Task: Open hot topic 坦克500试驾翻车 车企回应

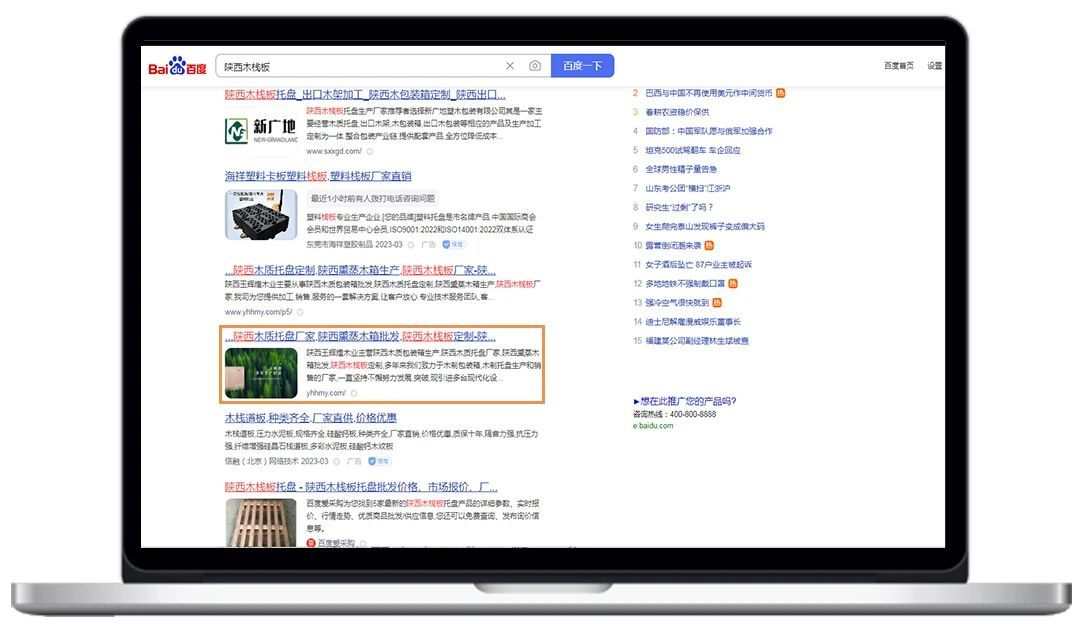Action: [692, 150]
